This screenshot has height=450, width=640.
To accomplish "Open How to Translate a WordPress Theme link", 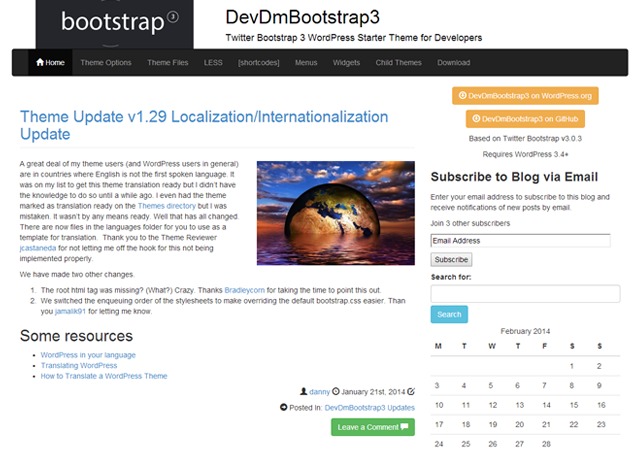I will [104, 376].
